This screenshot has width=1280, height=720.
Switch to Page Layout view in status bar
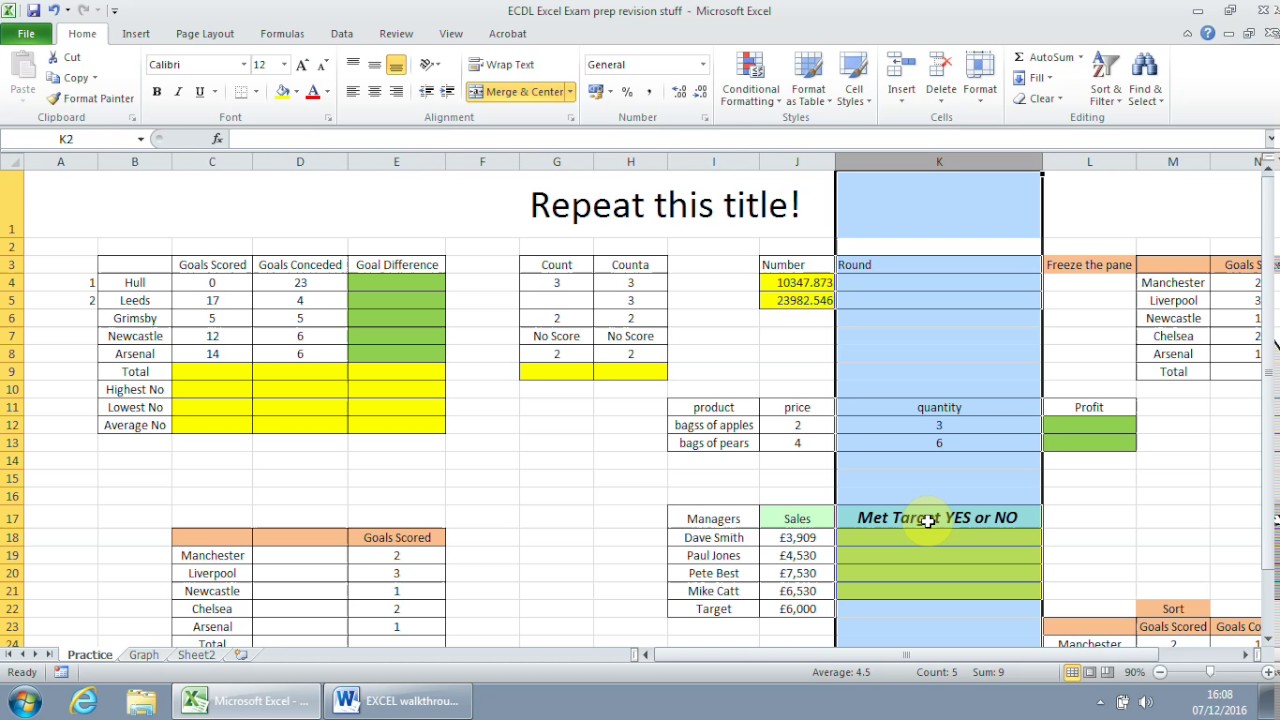[1090, 672]
